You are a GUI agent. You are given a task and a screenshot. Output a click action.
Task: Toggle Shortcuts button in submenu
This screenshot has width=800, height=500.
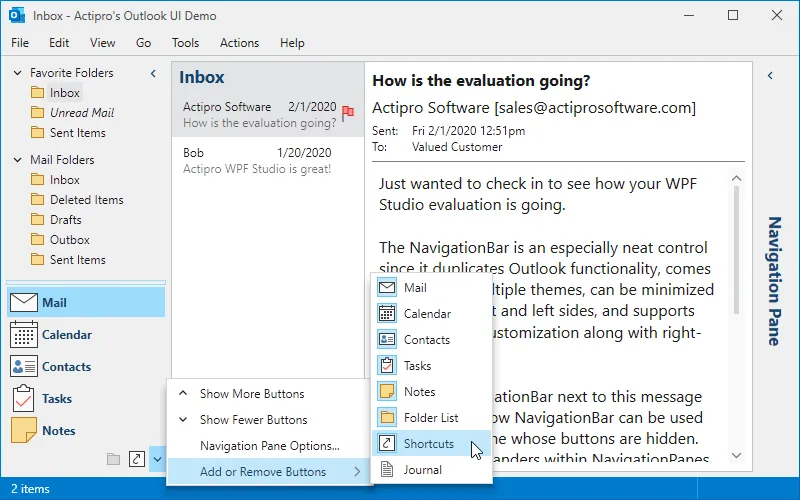[432, 443]
